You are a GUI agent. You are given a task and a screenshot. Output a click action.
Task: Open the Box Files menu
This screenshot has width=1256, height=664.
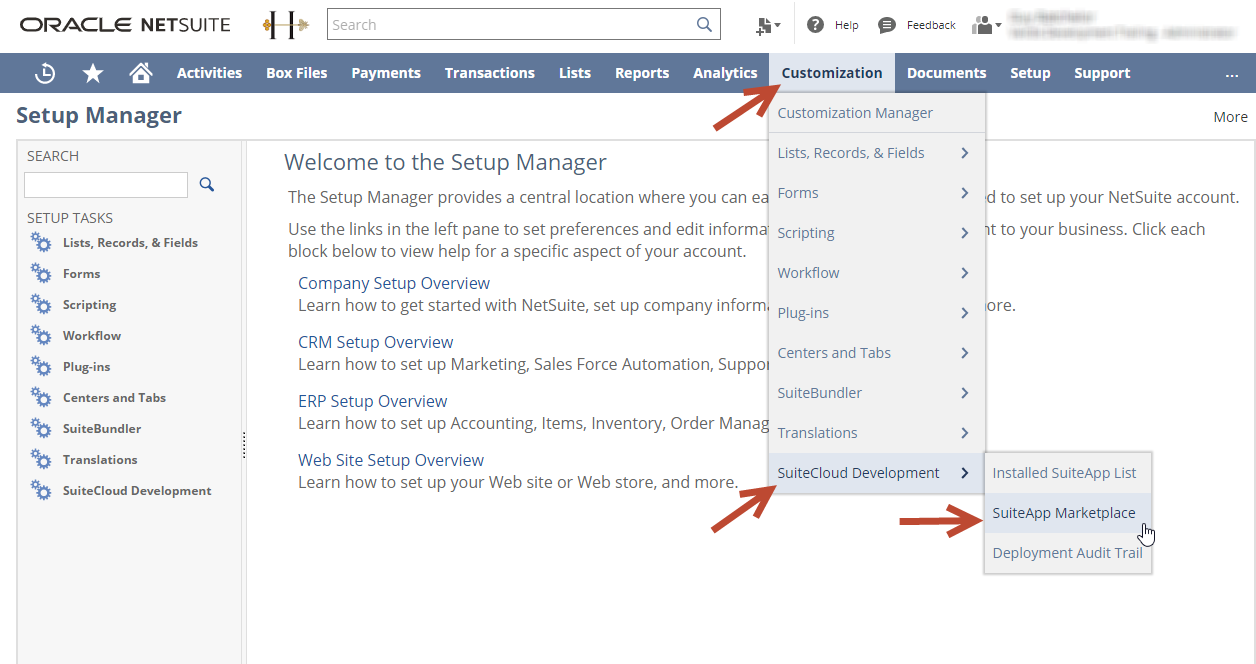click(x=297, y=73)
